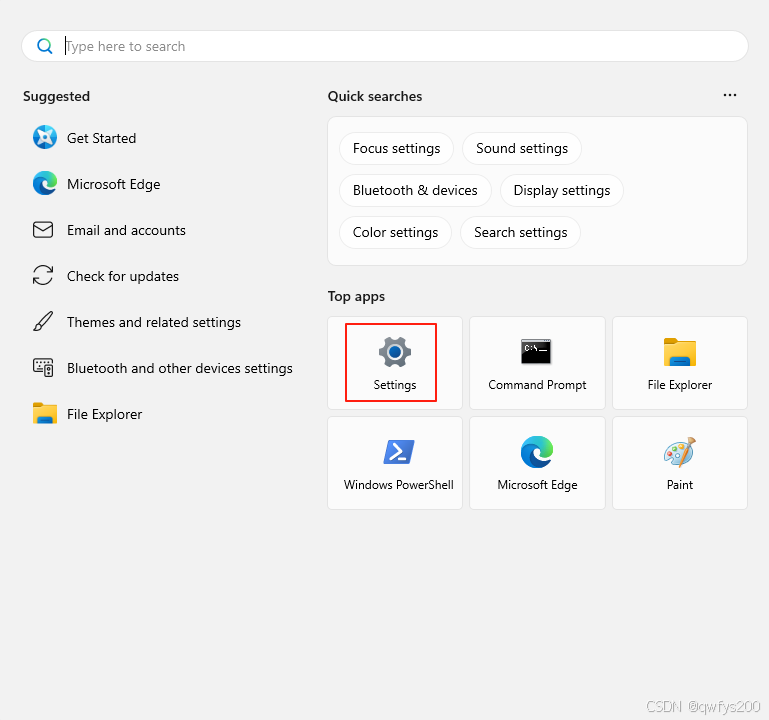Image resolution: width=769 pixels, height=720 pixels.
Task: Launch Paint from Top apps
Action: pos(680,463)
